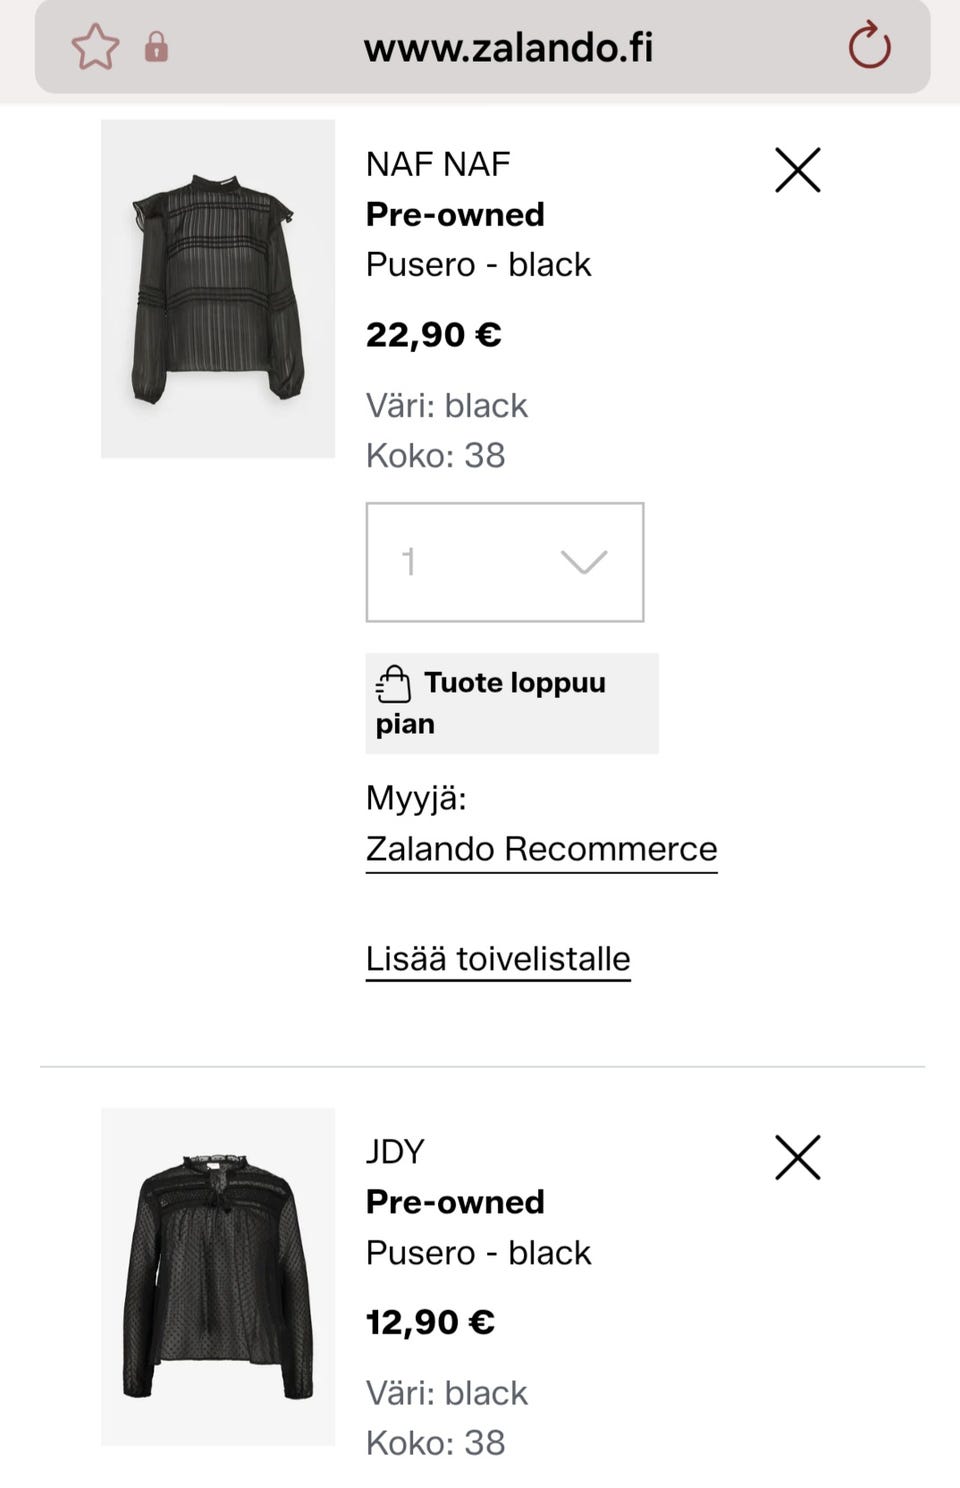Select the NAF NAF Pusero - black title

click(x=478, y=265)
